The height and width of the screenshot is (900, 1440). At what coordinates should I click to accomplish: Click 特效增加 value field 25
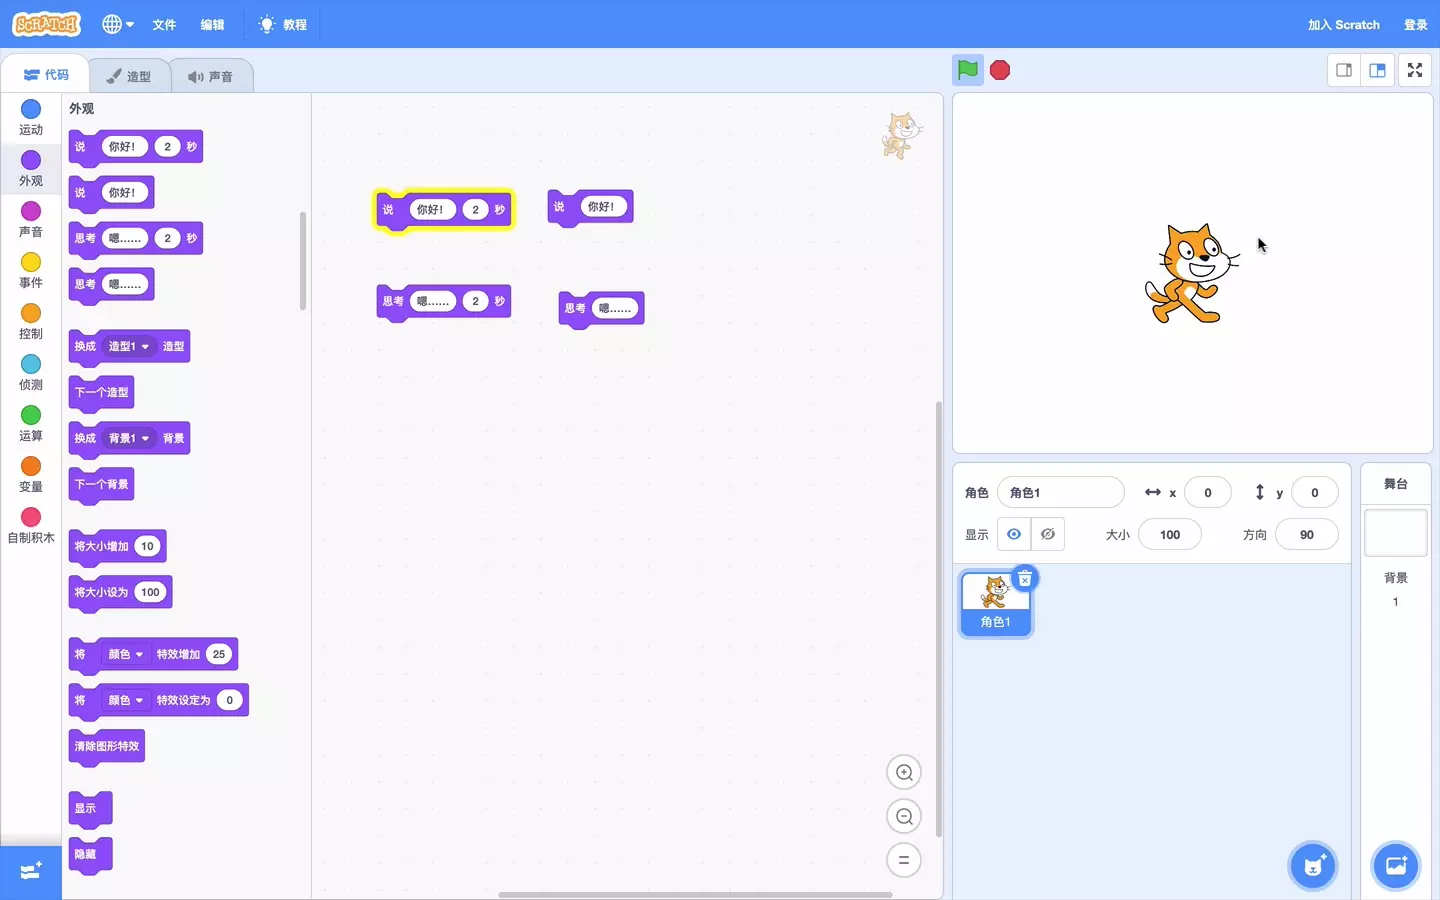(219, 654)
